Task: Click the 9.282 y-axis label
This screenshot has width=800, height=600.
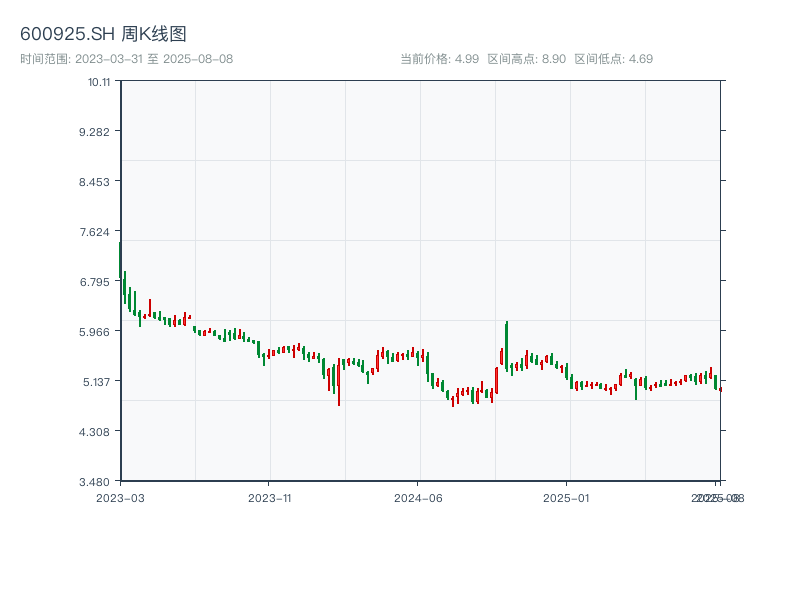Action: [98, 131]
